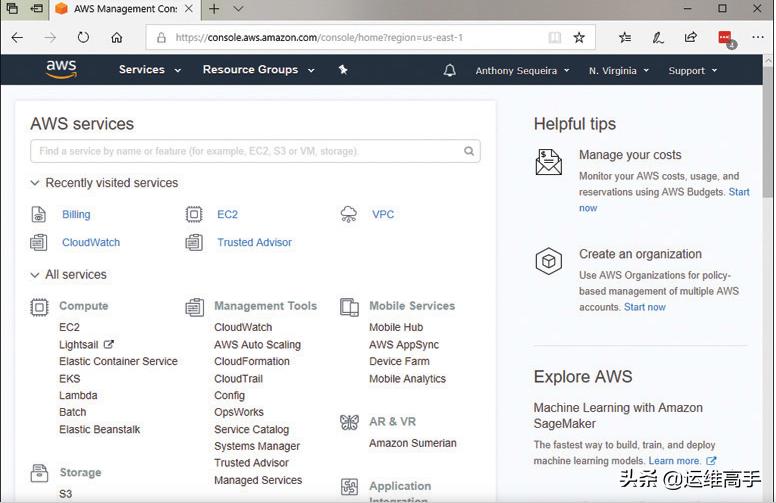Open CloudTrail service link
The image size is (776, 503).
[x=239, y=379]
